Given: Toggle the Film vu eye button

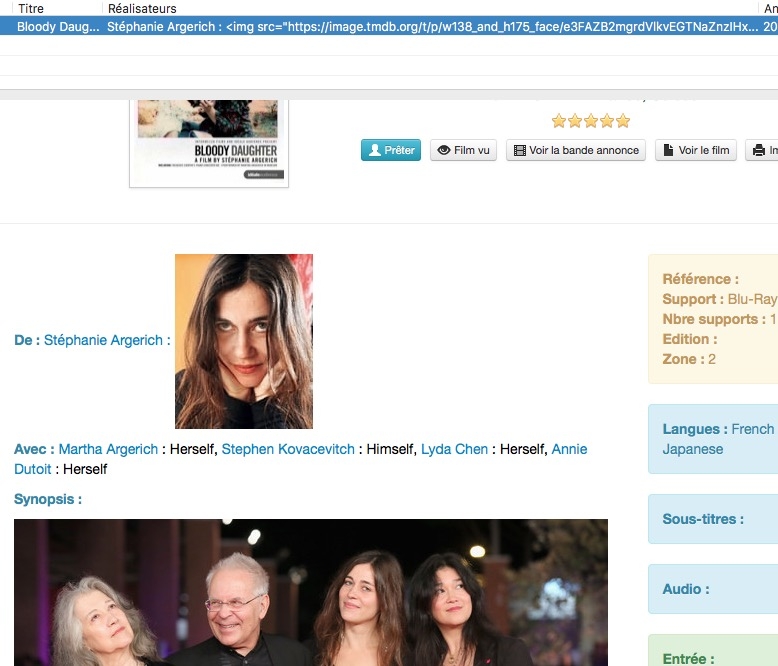Looking at the screenshot, I should [464, 150].
